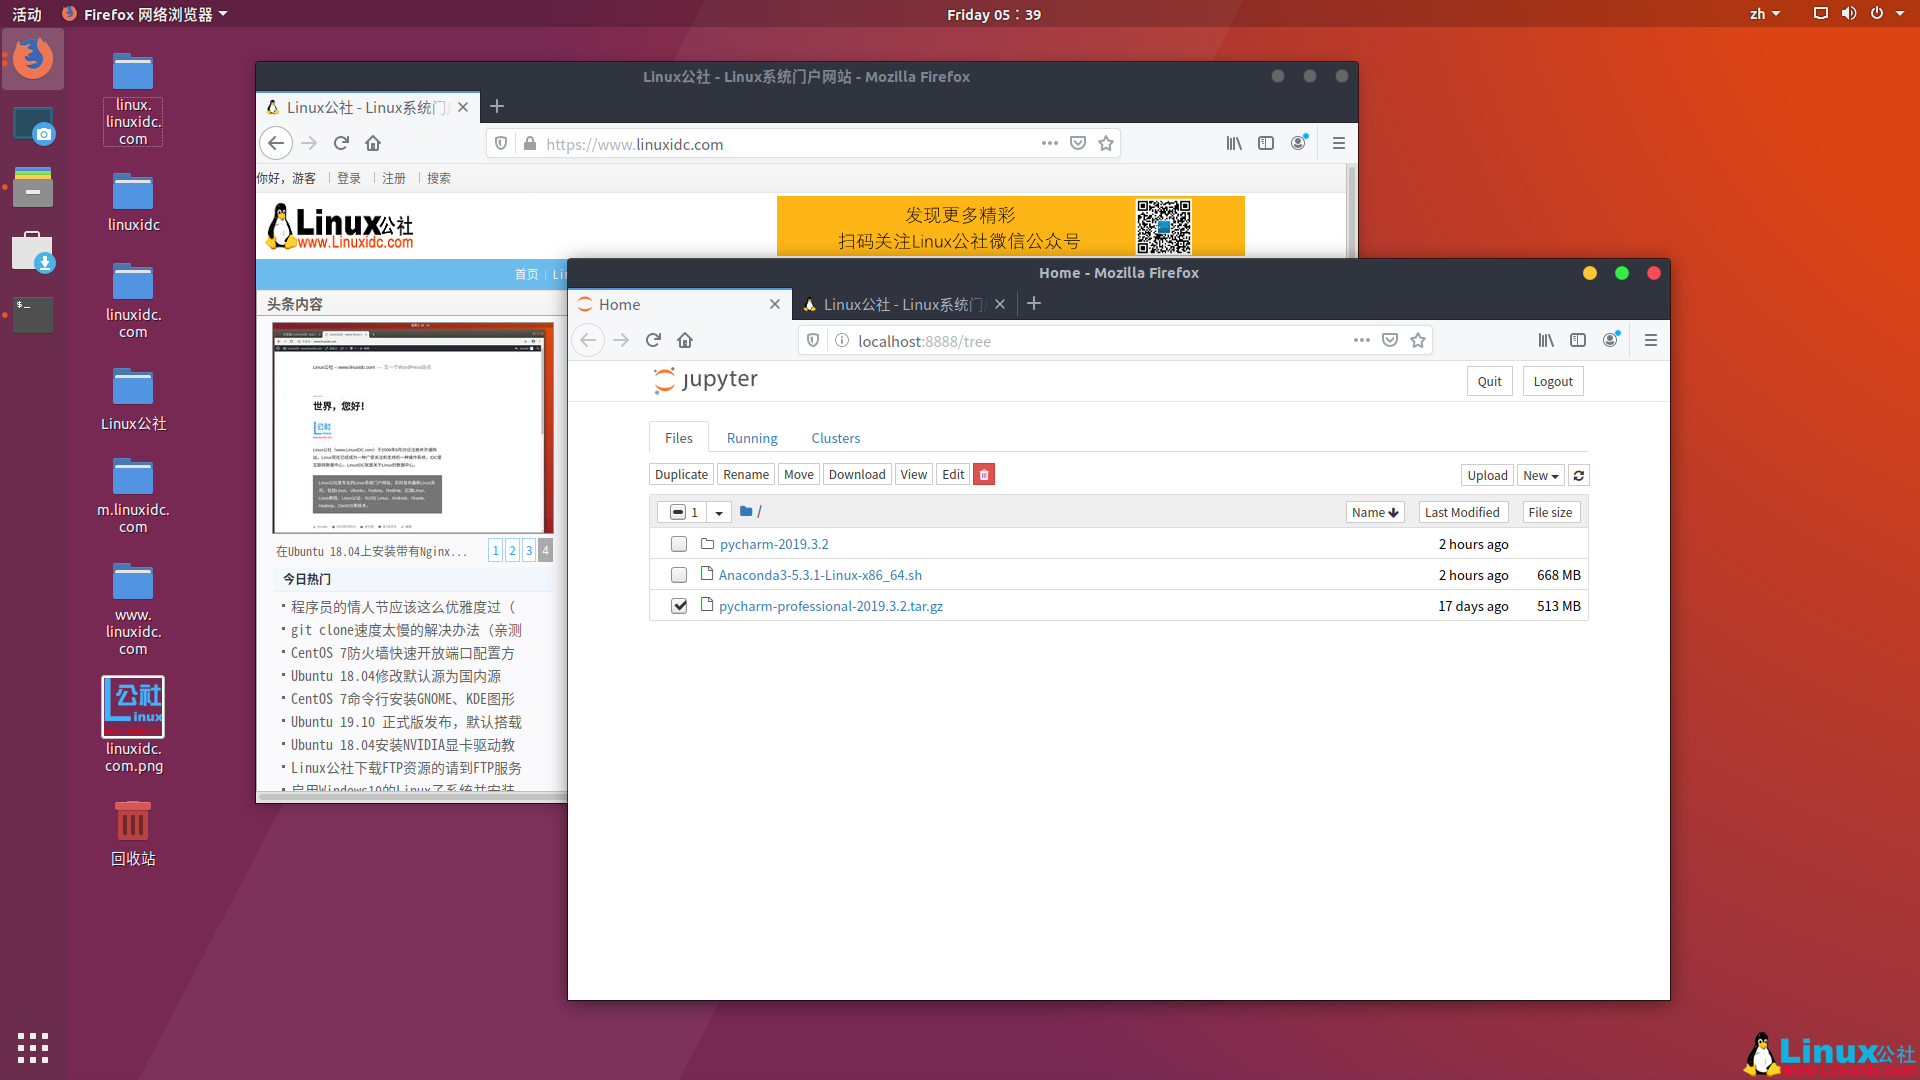This screenshot has width=1920, height=1080.
Task: Click the Quit button in Jupyter
Action: pos(1490,381)
